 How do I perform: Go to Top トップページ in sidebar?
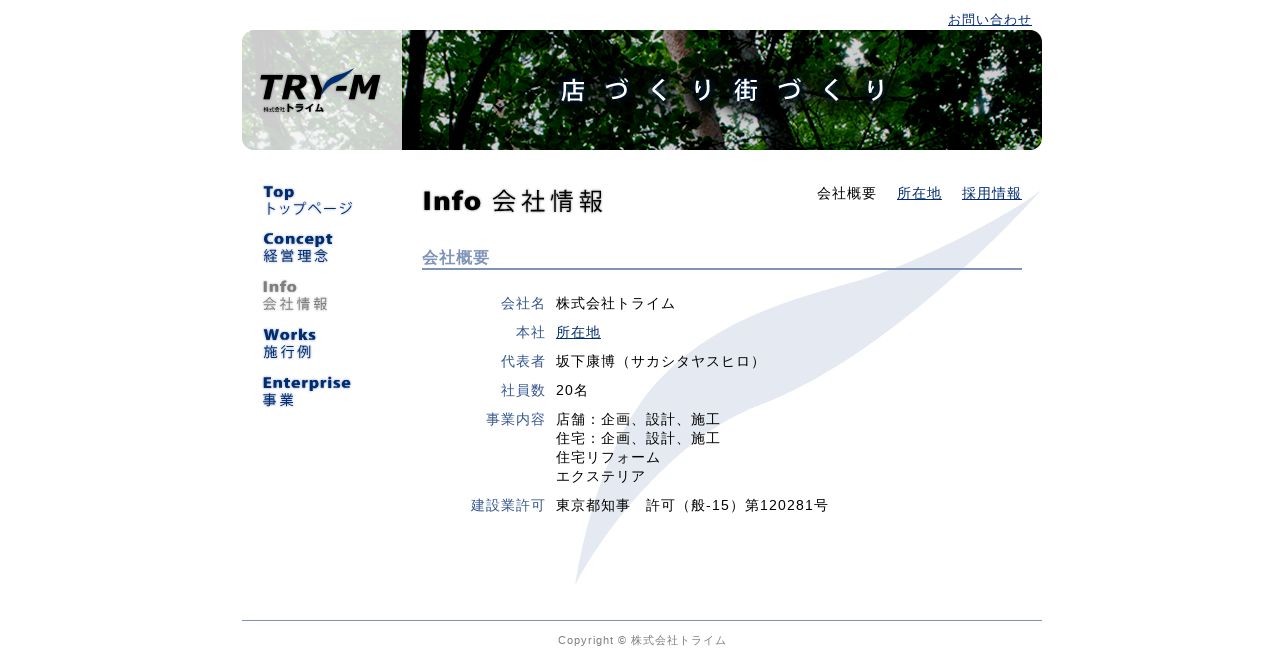coord(308,200)
